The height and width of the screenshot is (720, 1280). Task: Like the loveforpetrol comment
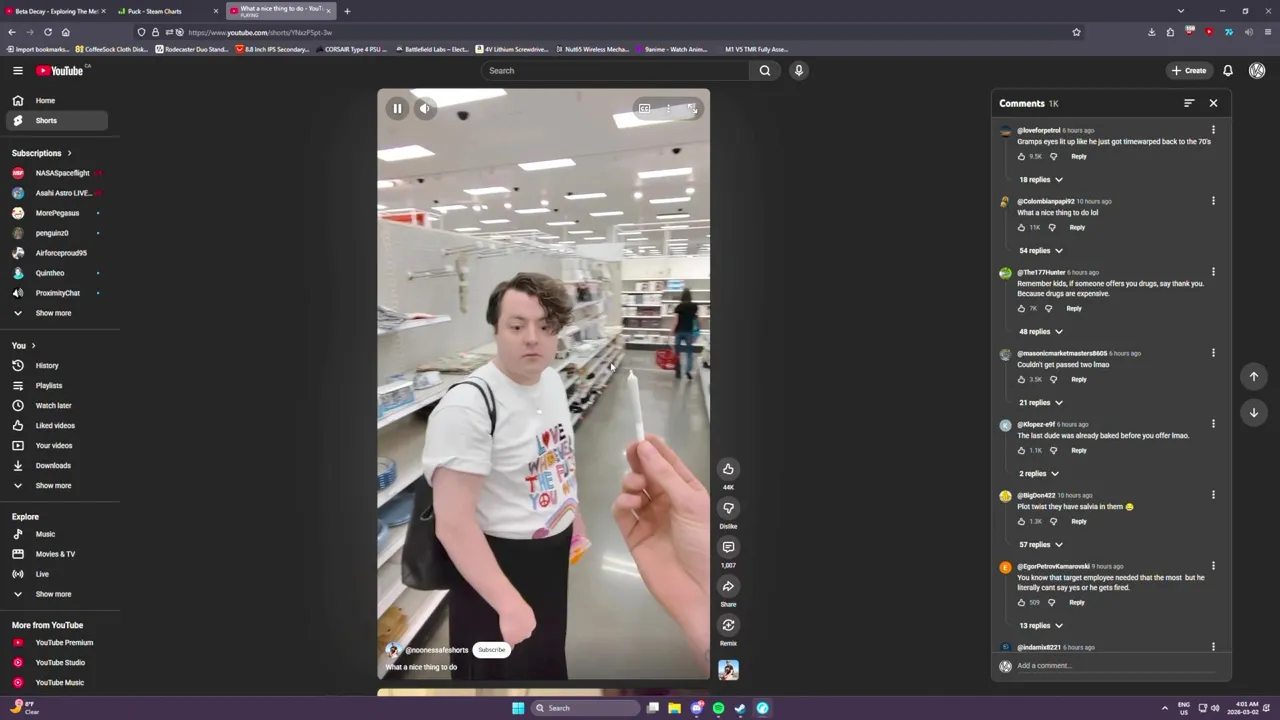[x=1021, y=156]
